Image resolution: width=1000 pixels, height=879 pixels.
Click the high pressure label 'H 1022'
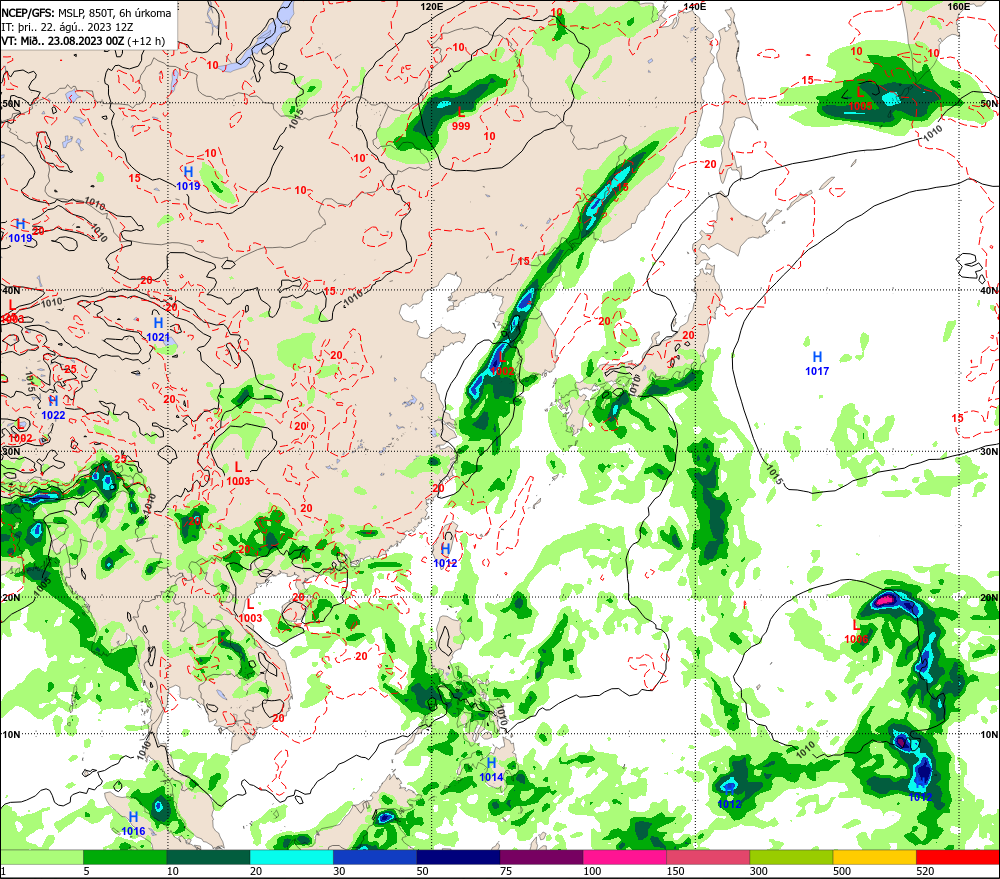[54, 408]
